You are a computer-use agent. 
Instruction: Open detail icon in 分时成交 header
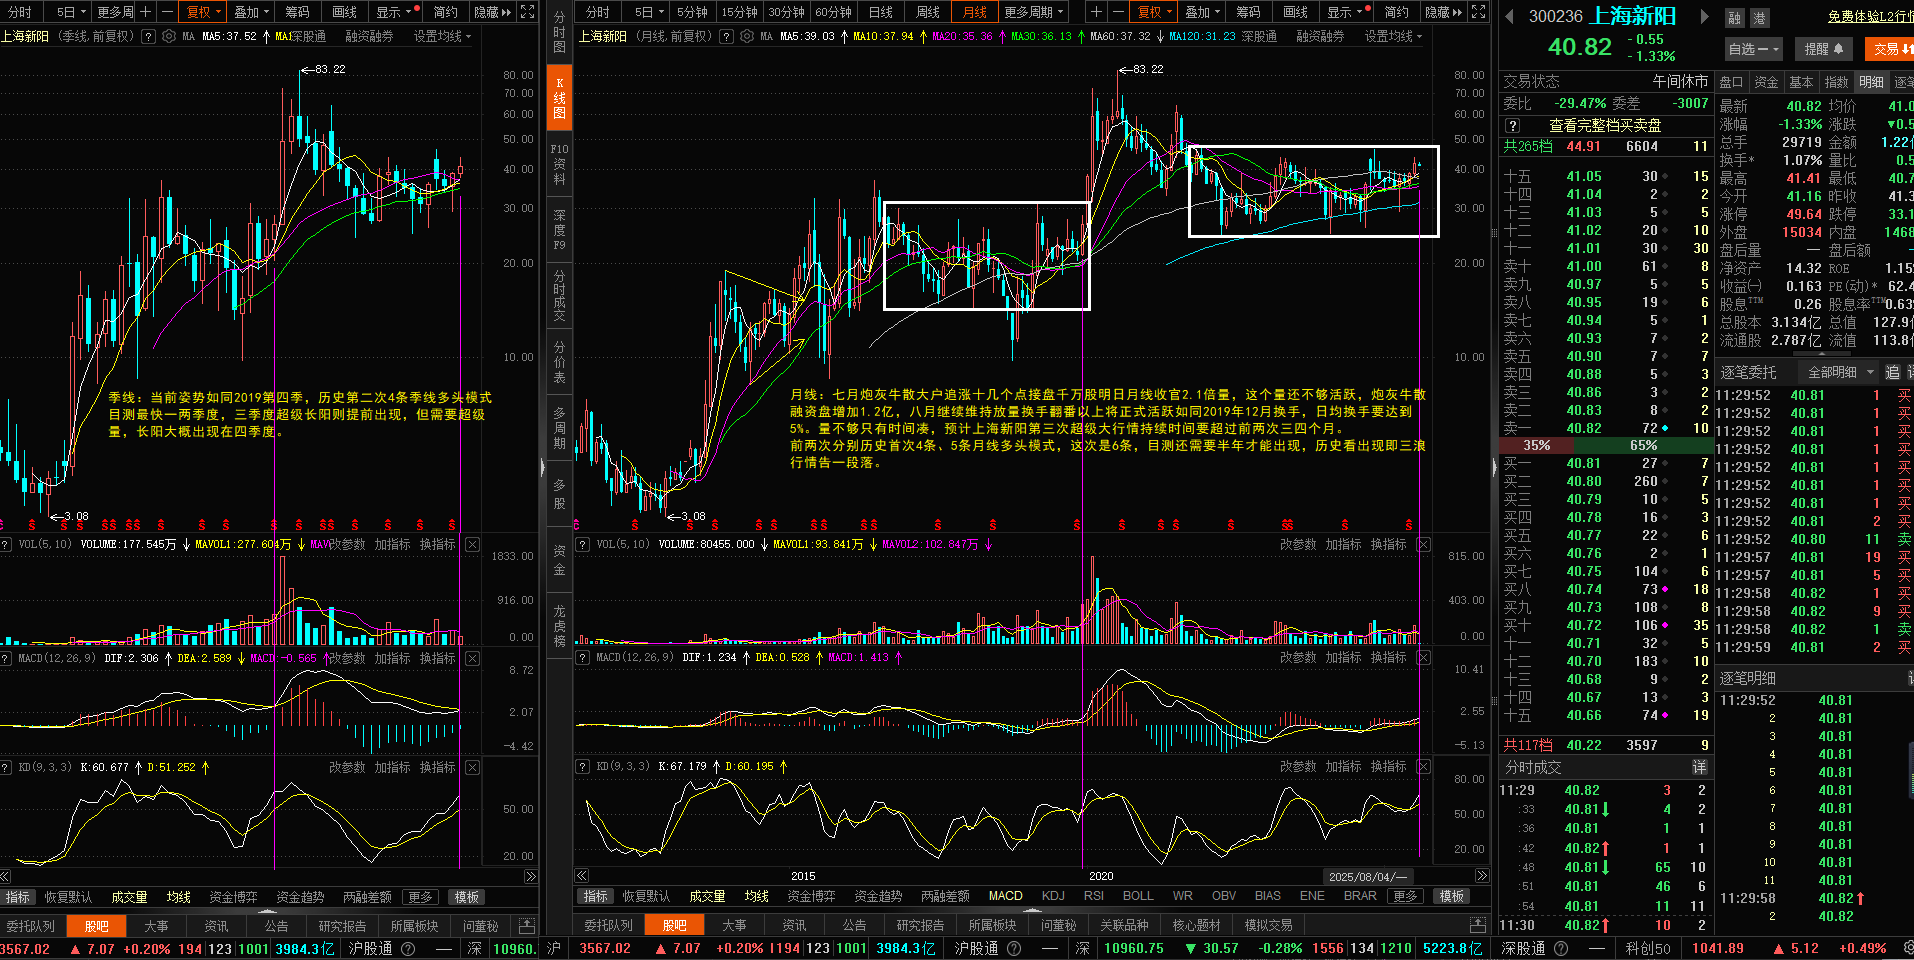tap(1699, 767)
